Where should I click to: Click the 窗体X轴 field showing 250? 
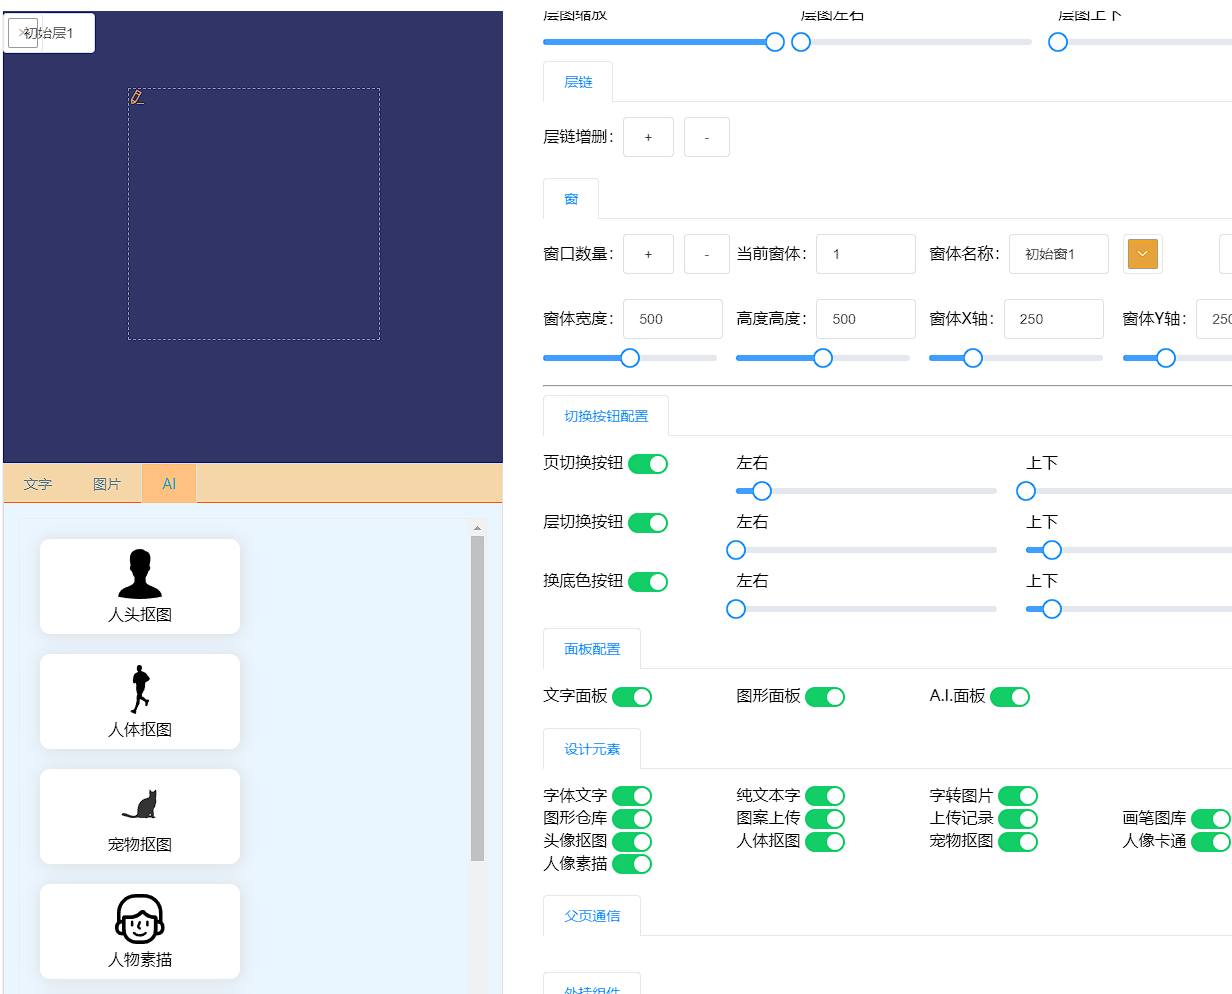tap(1054, 319)
